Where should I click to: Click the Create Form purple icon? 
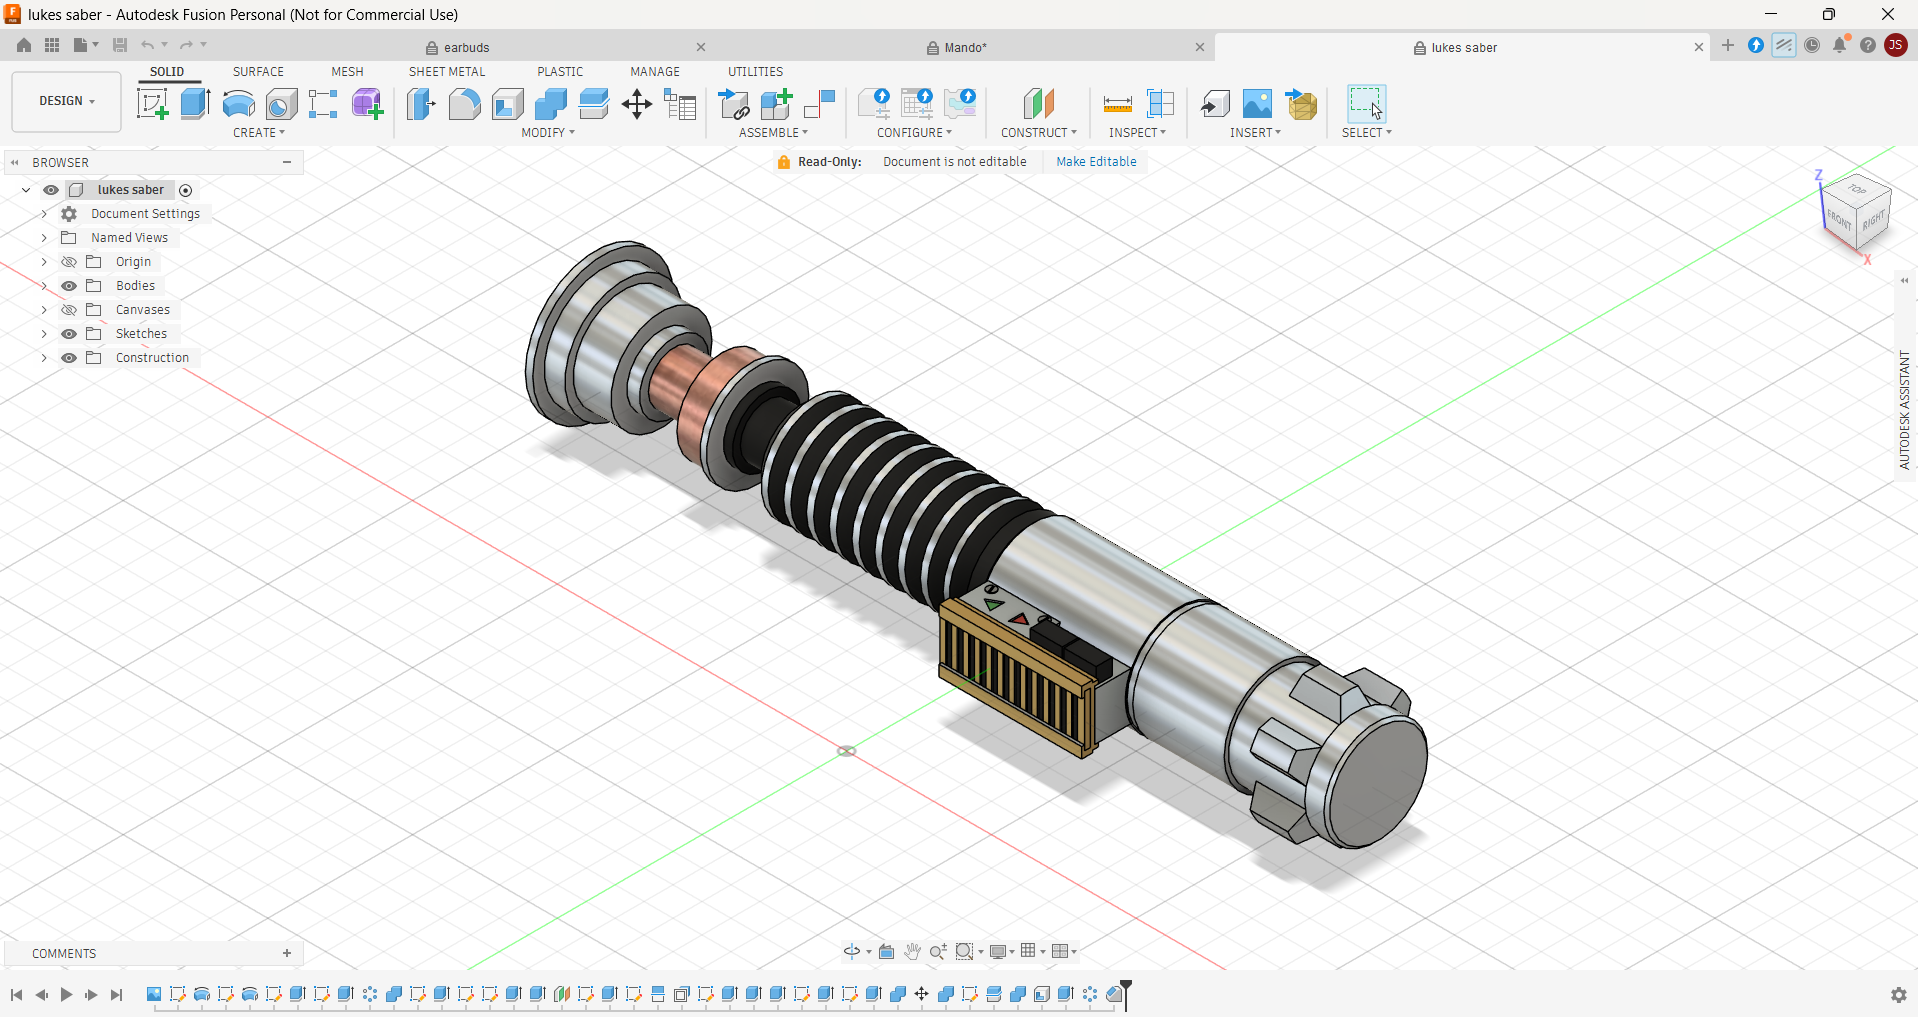tap(367, 104)
